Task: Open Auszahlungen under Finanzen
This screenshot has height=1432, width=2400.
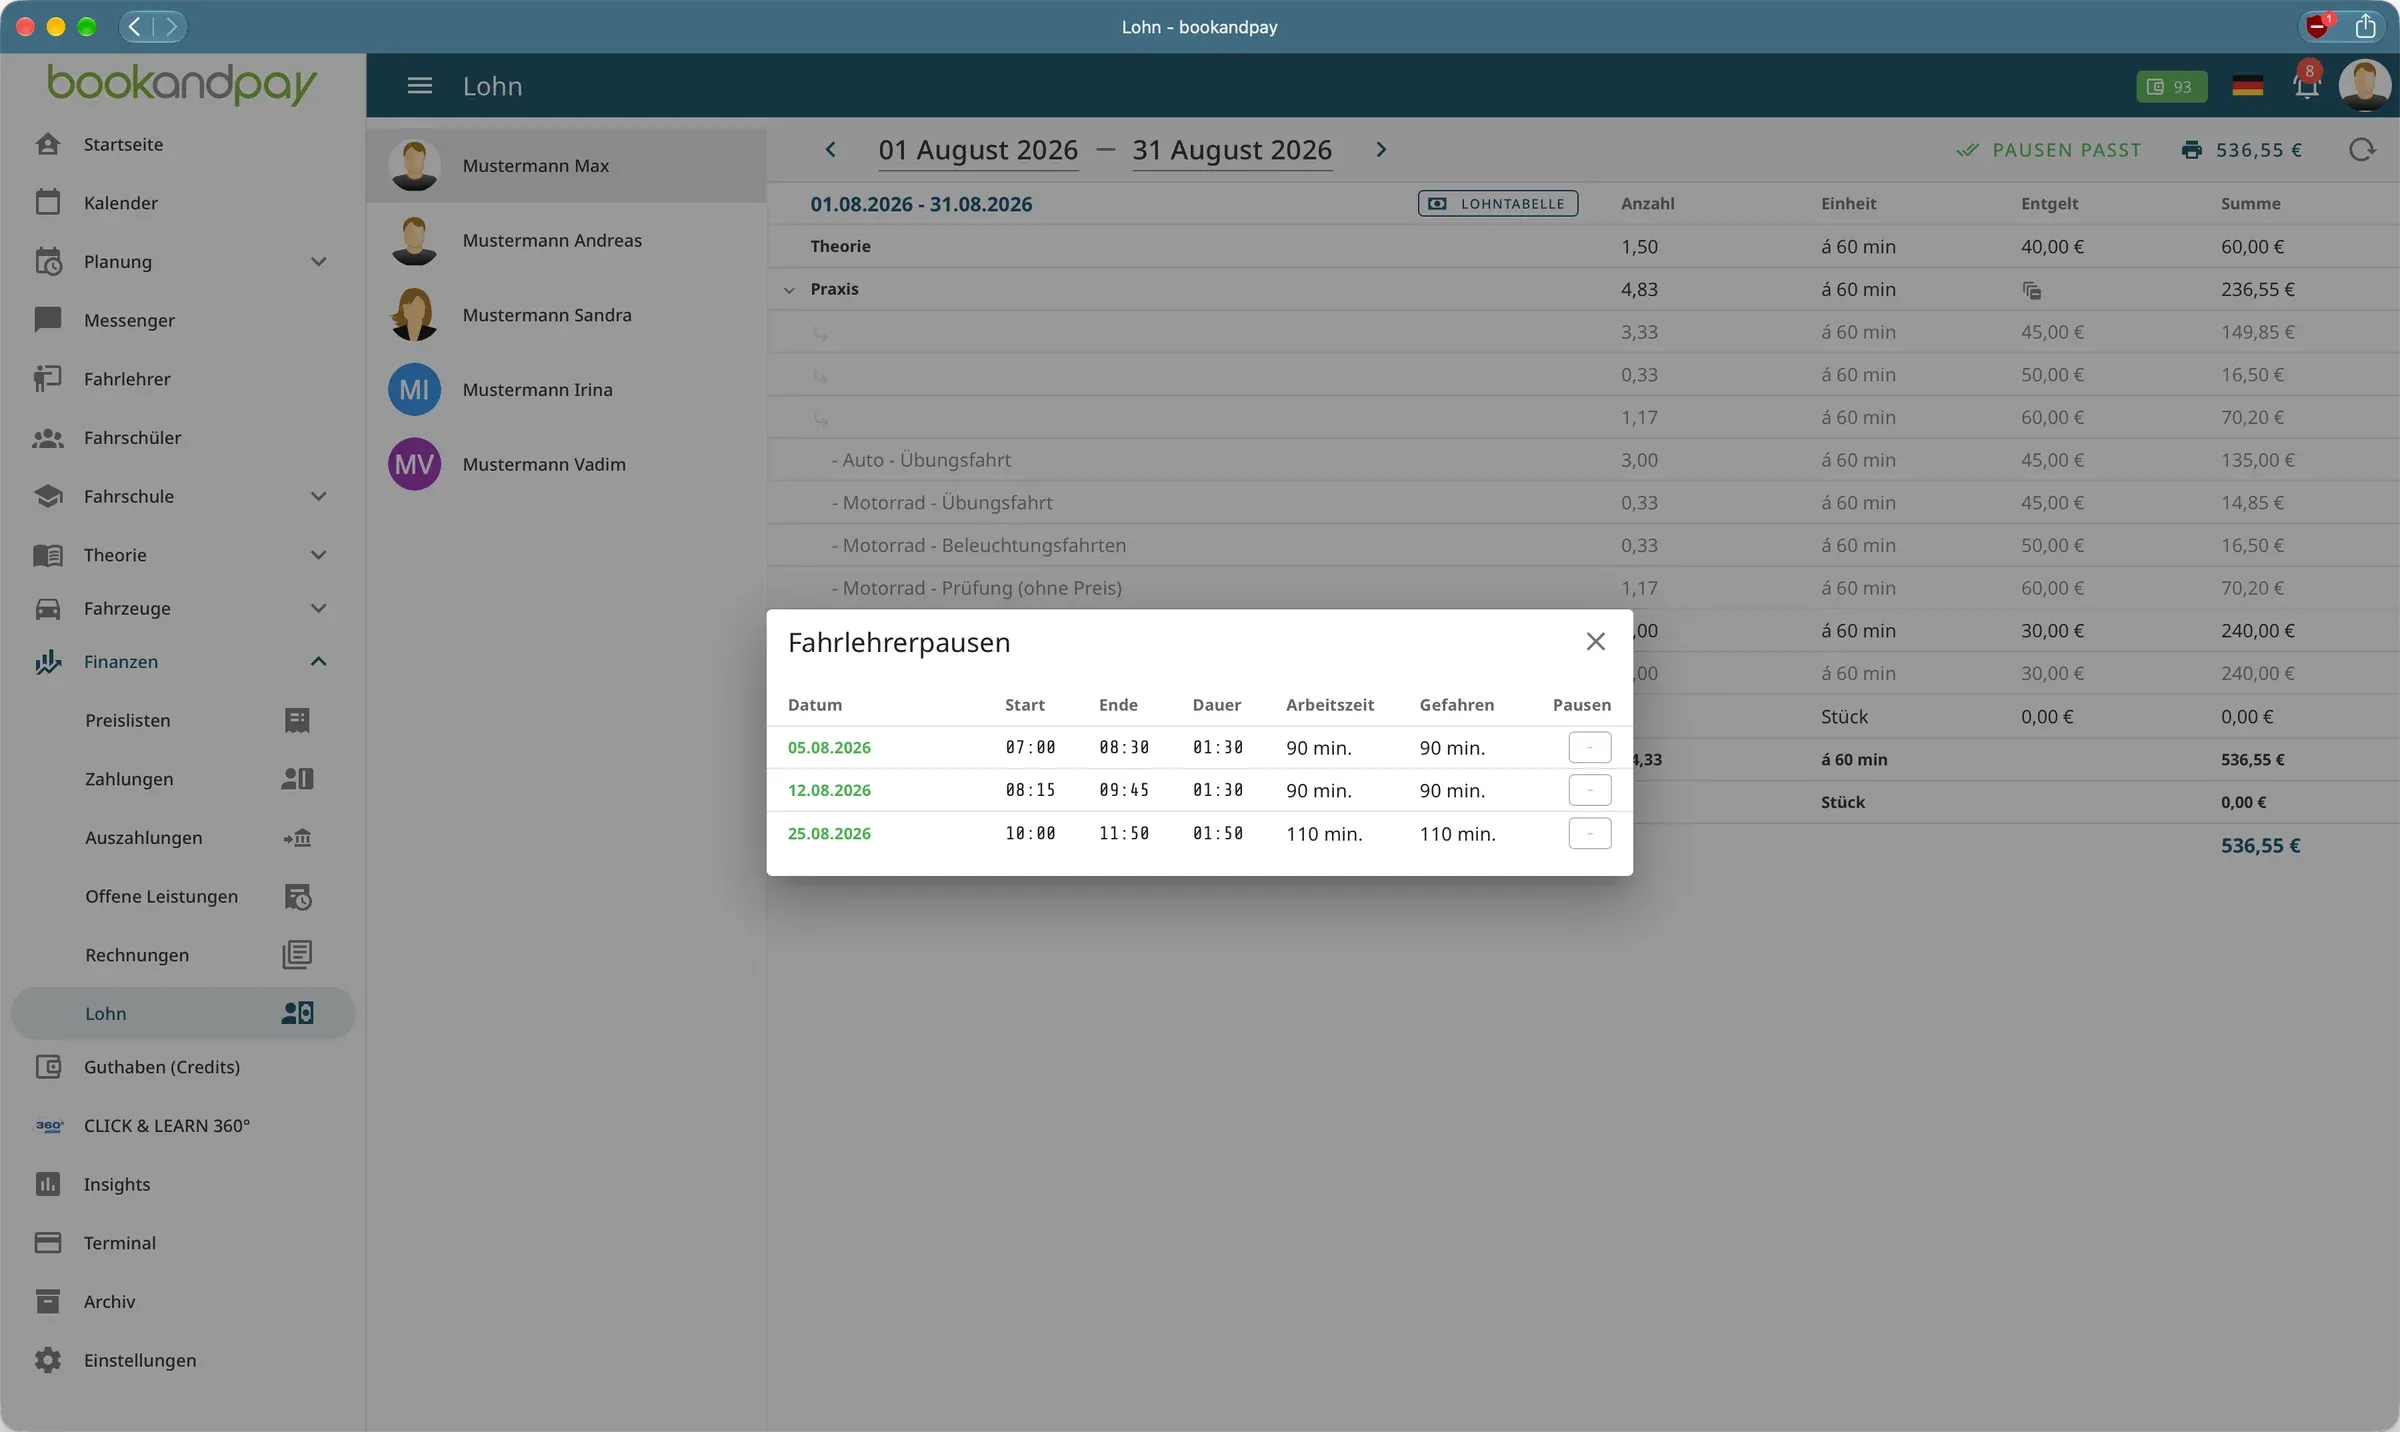Action: click(182, 838)
